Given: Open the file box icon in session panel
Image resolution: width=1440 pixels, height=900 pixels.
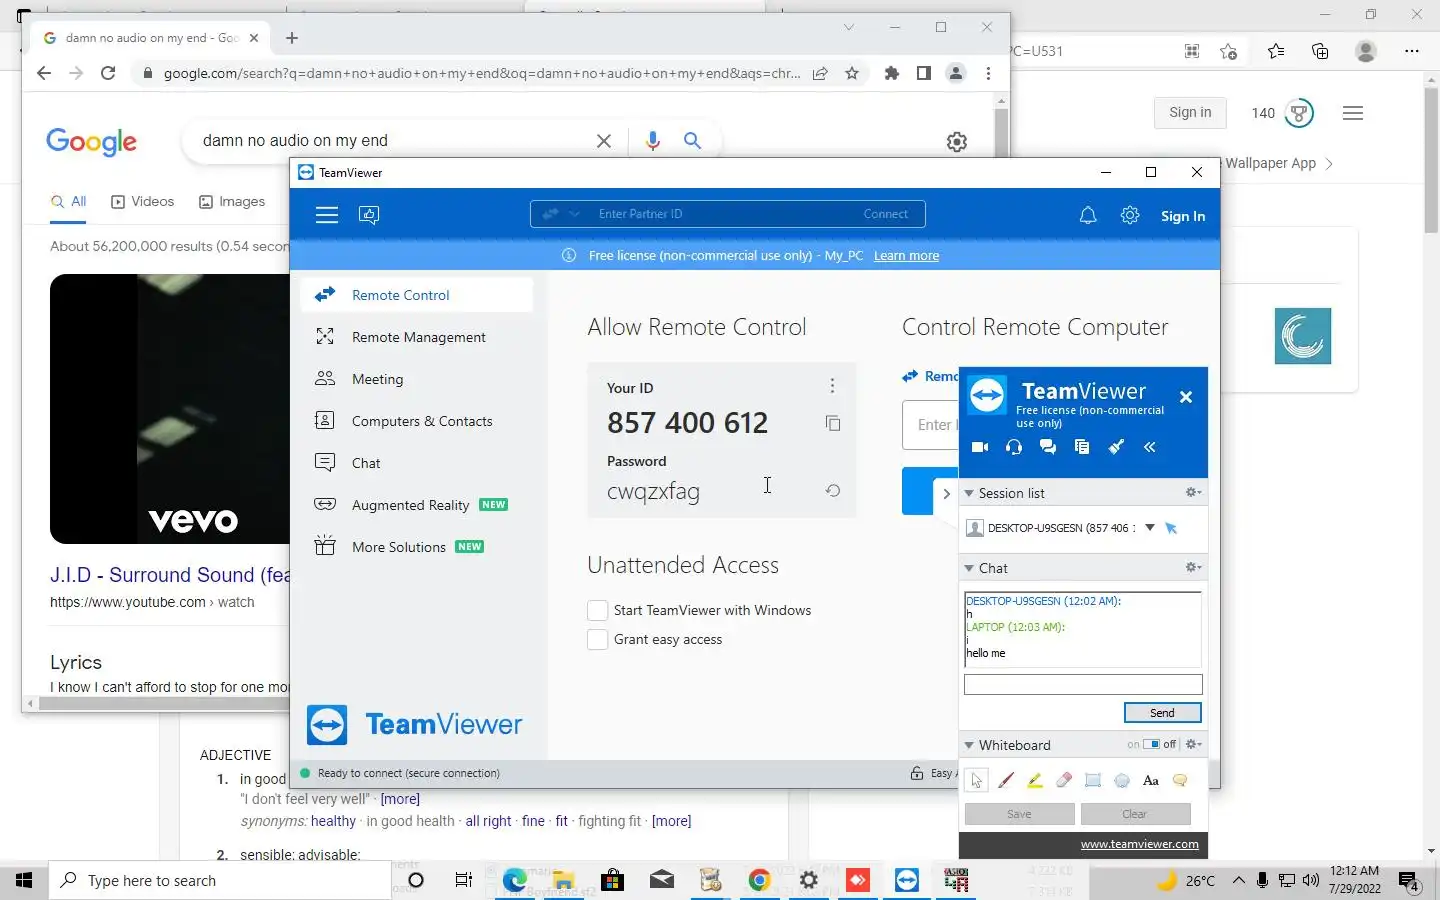Looking at the screenshot, I should point(1082,447).
